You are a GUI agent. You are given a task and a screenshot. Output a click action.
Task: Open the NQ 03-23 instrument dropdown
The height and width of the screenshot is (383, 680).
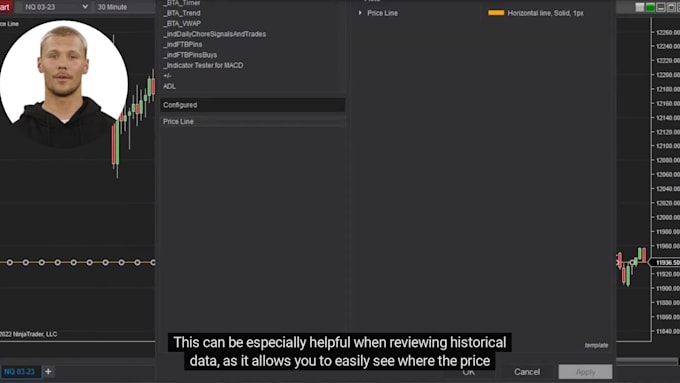pos(56,7)
